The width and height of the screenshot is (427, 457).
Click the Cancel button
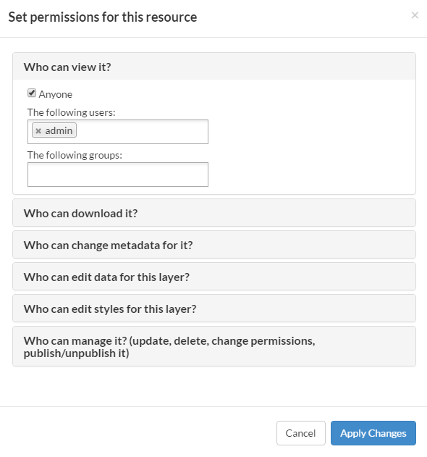click(x=301, y=433)
